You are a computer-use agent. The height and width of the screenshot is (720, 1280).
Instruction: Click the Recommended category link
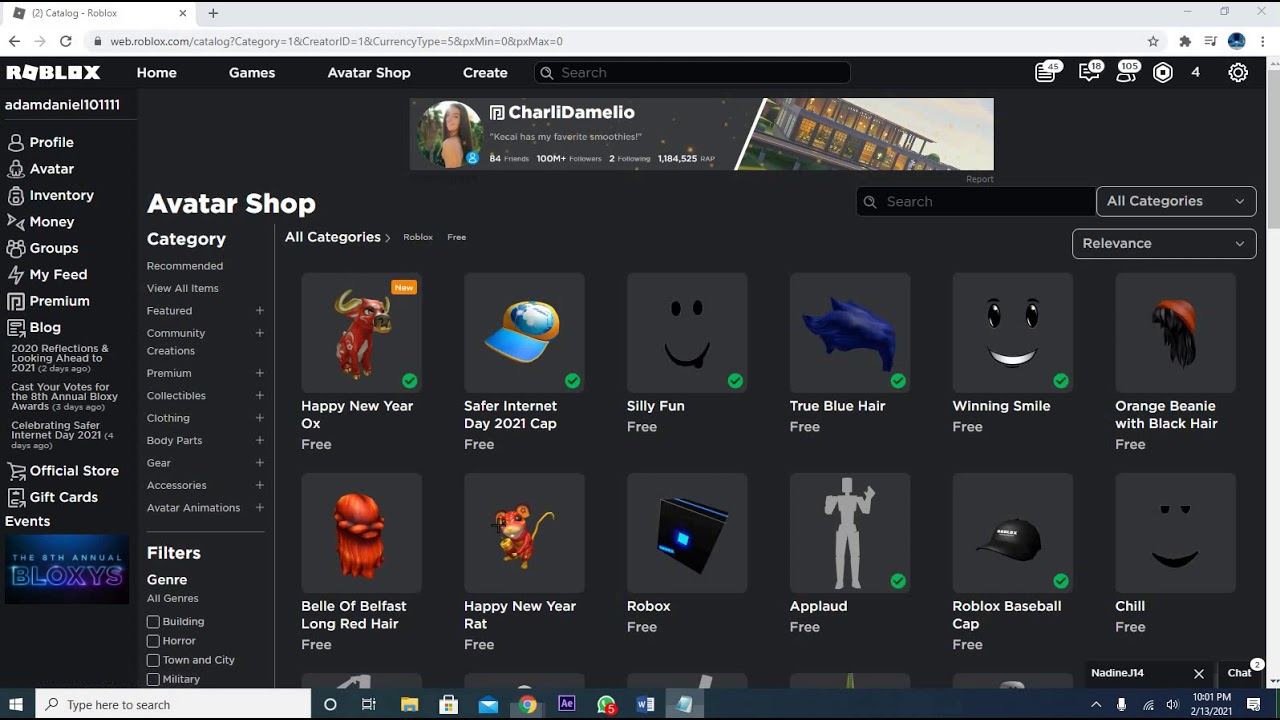coord(185,266)
